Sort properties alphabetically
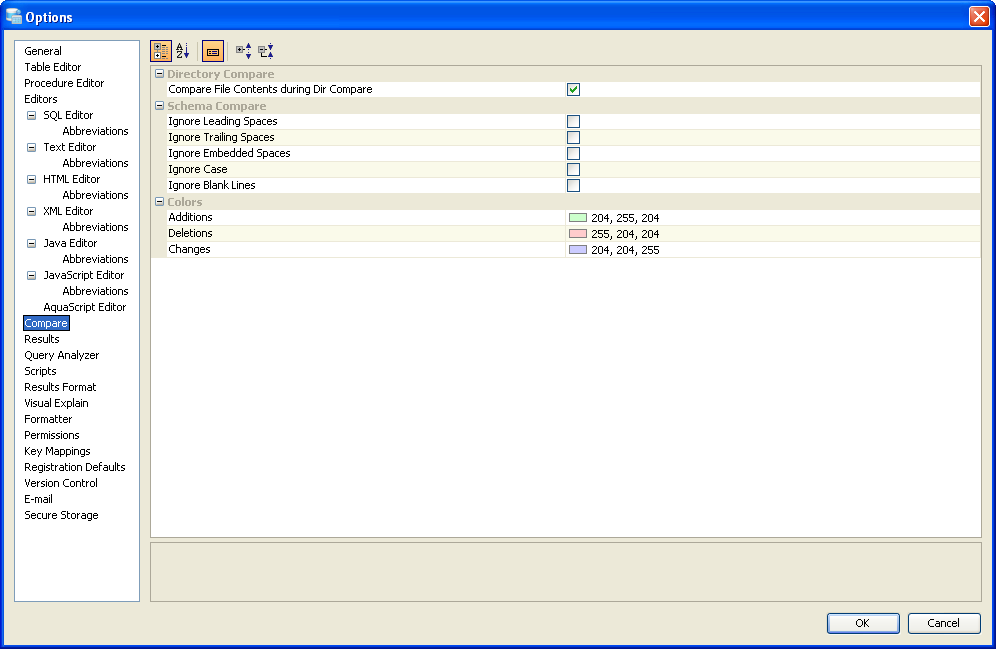 coord(183,51)
